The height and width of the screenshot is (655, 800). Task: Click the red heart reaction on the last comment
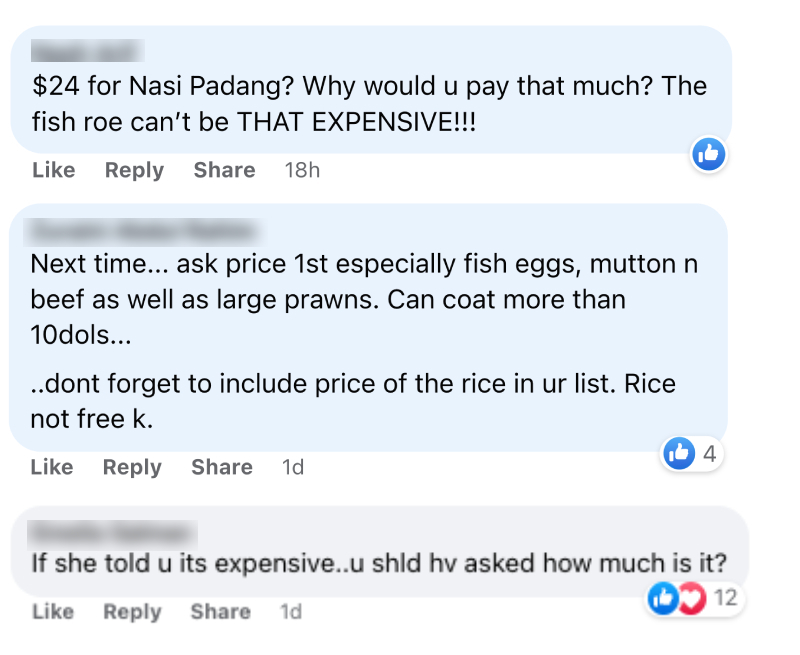(x=692, y=598)
